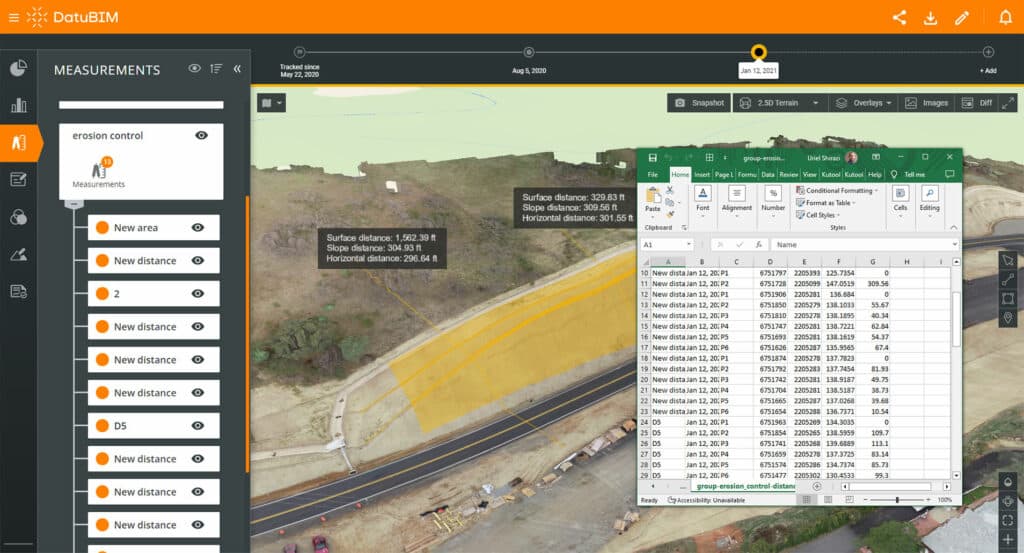Screen dimensions: 1024x553
Task: Collapse the Measurements panel with double chevron
Action: [237, 69]
